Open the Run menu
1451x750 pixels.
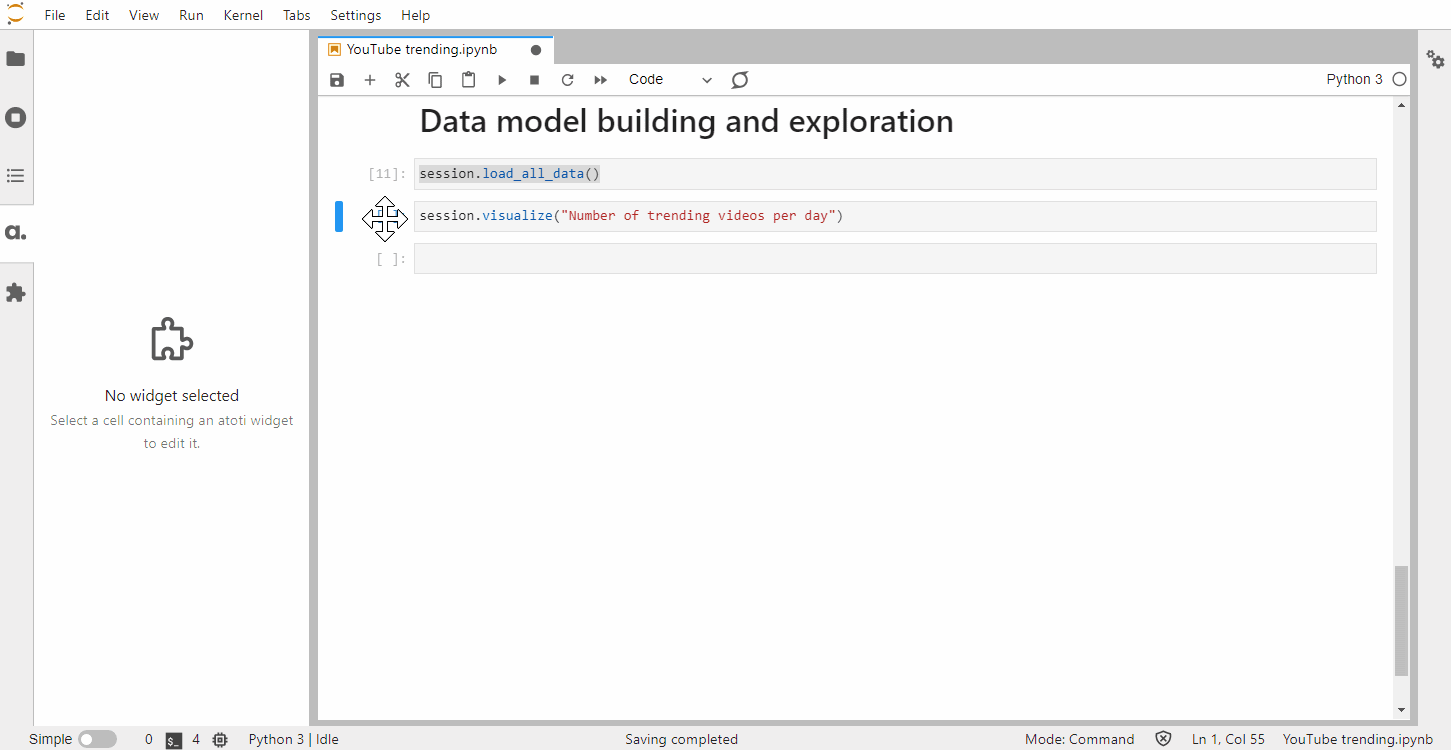pyautogui.click(x=191, y=15)
